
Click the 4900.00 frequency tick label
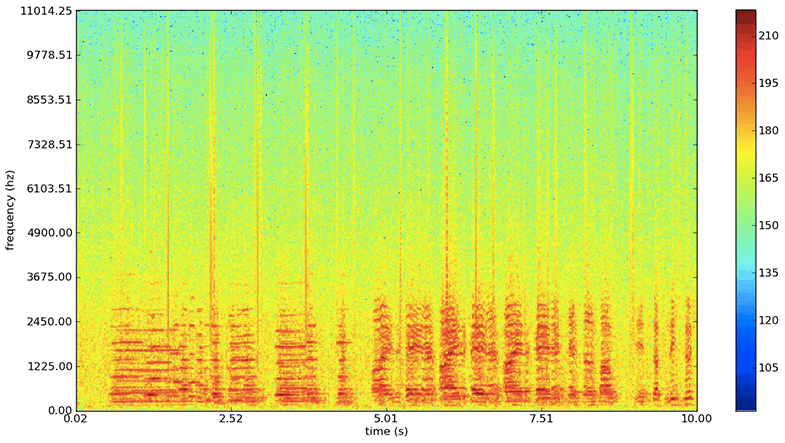pyautogui.click(x=49, y=233)
